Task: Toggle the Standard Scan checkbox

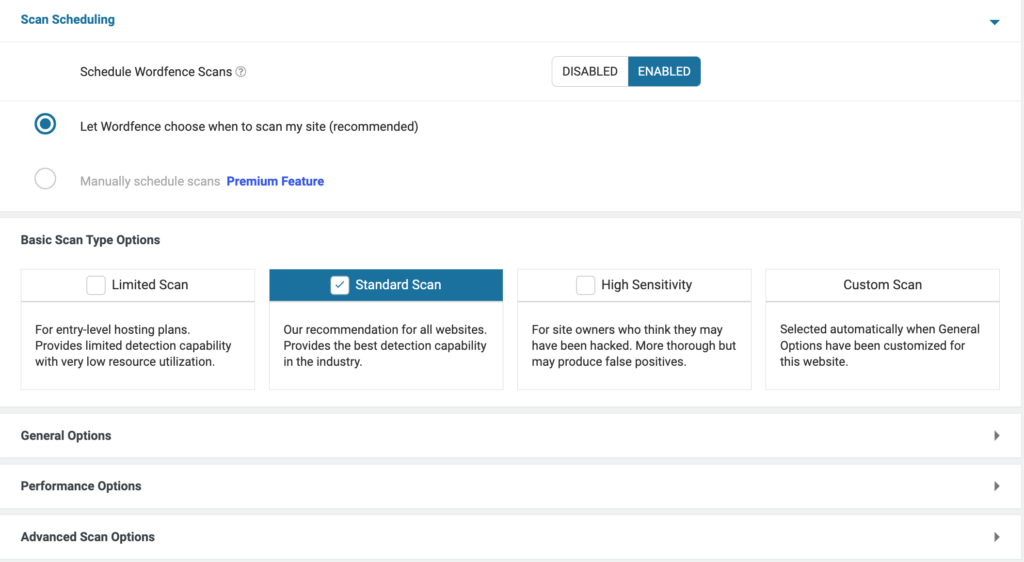Action: pyautogui.click(x=340, y=285)
